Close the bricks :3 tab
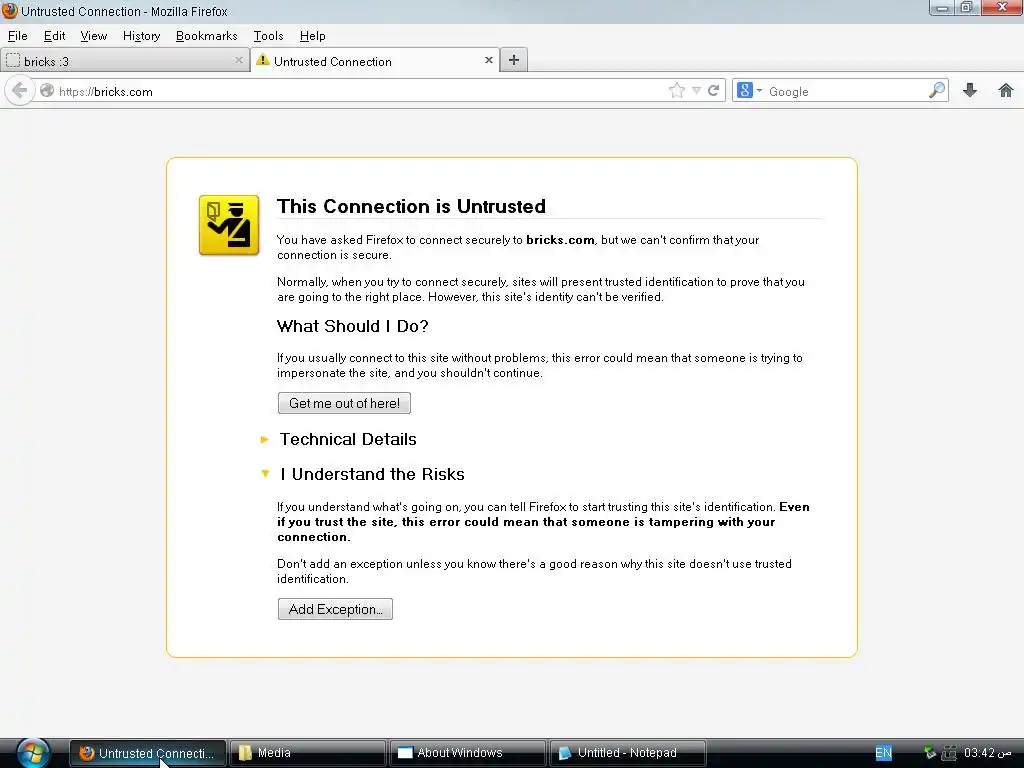1024x768 pixels. click(239, 60)
